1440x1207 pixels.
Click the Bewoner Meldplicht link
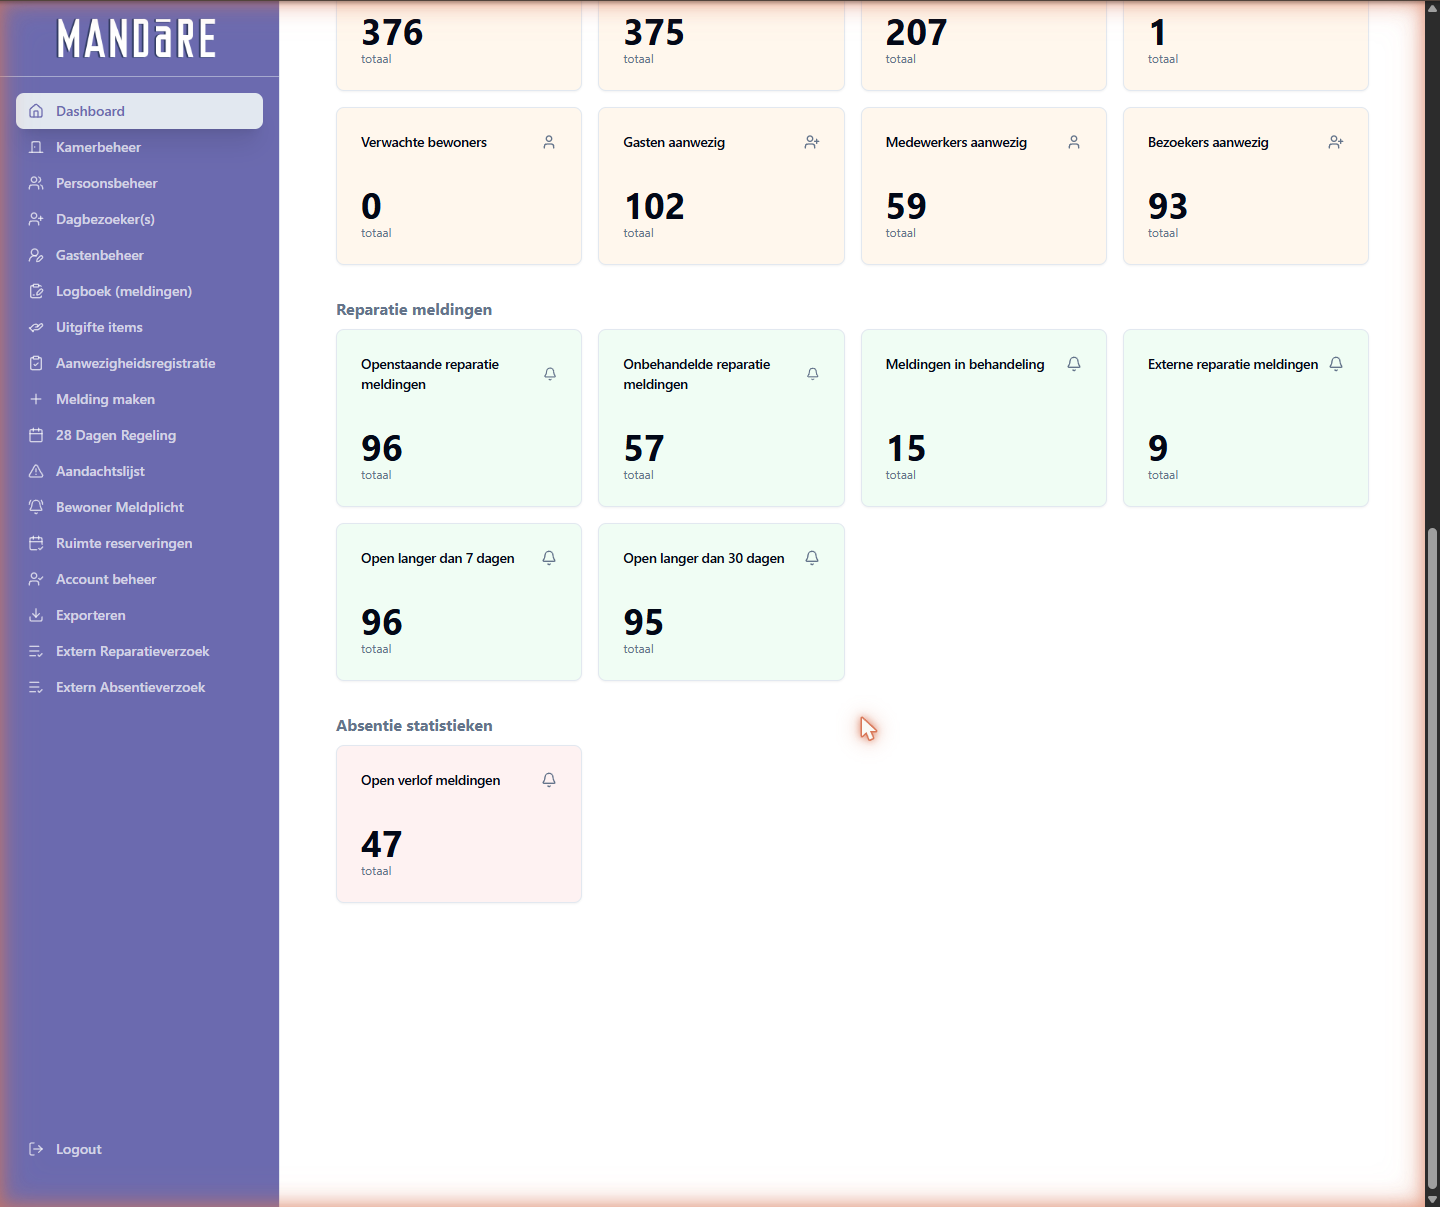click(139, 507)
